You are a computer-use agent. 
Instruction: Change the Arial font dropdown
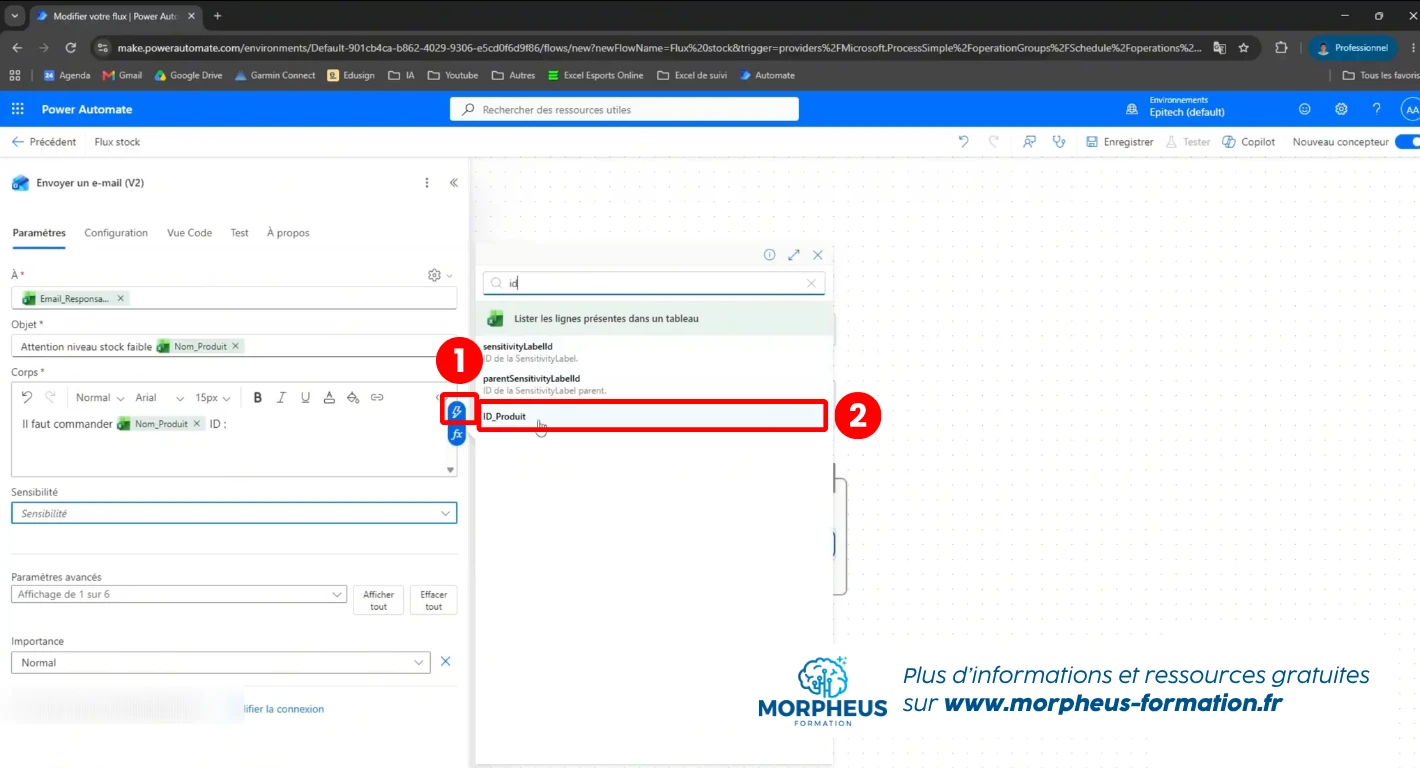160,397
